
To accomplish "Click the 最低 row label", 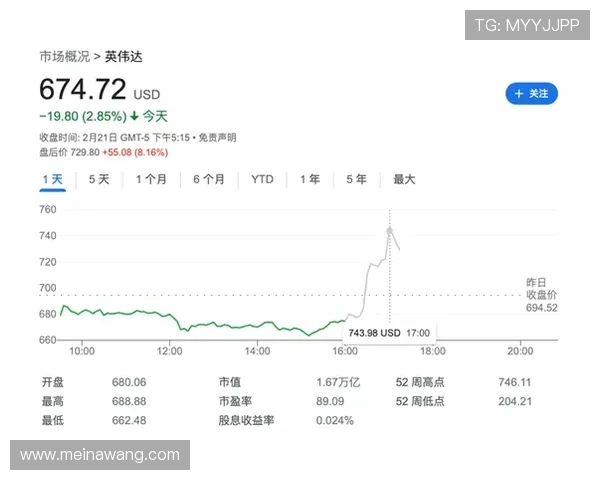I will click(x=53, y=420).
